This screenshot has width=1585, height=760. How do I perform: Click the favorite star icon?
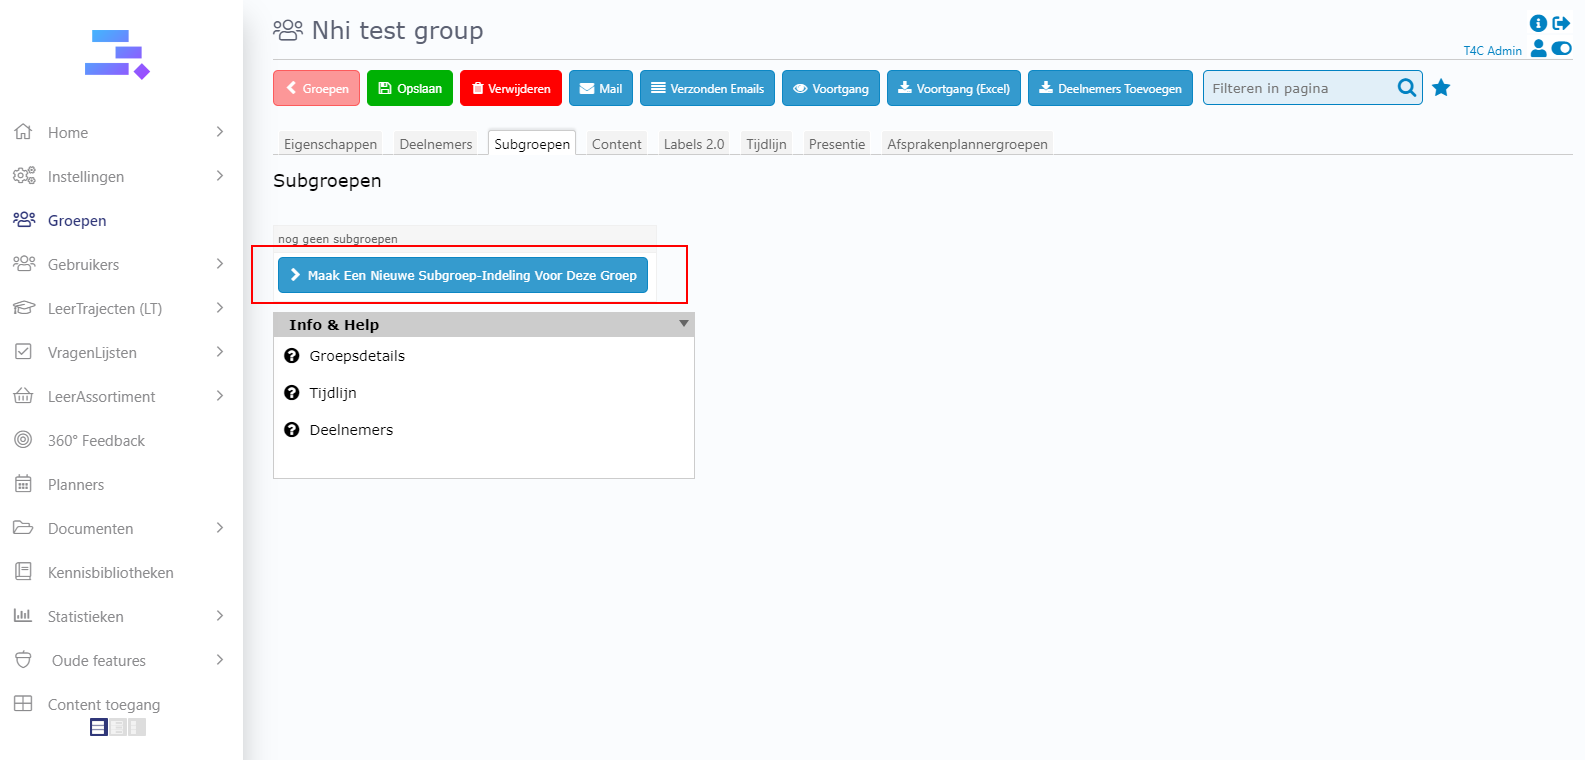pyautogui.click(x=1441, y=88)
